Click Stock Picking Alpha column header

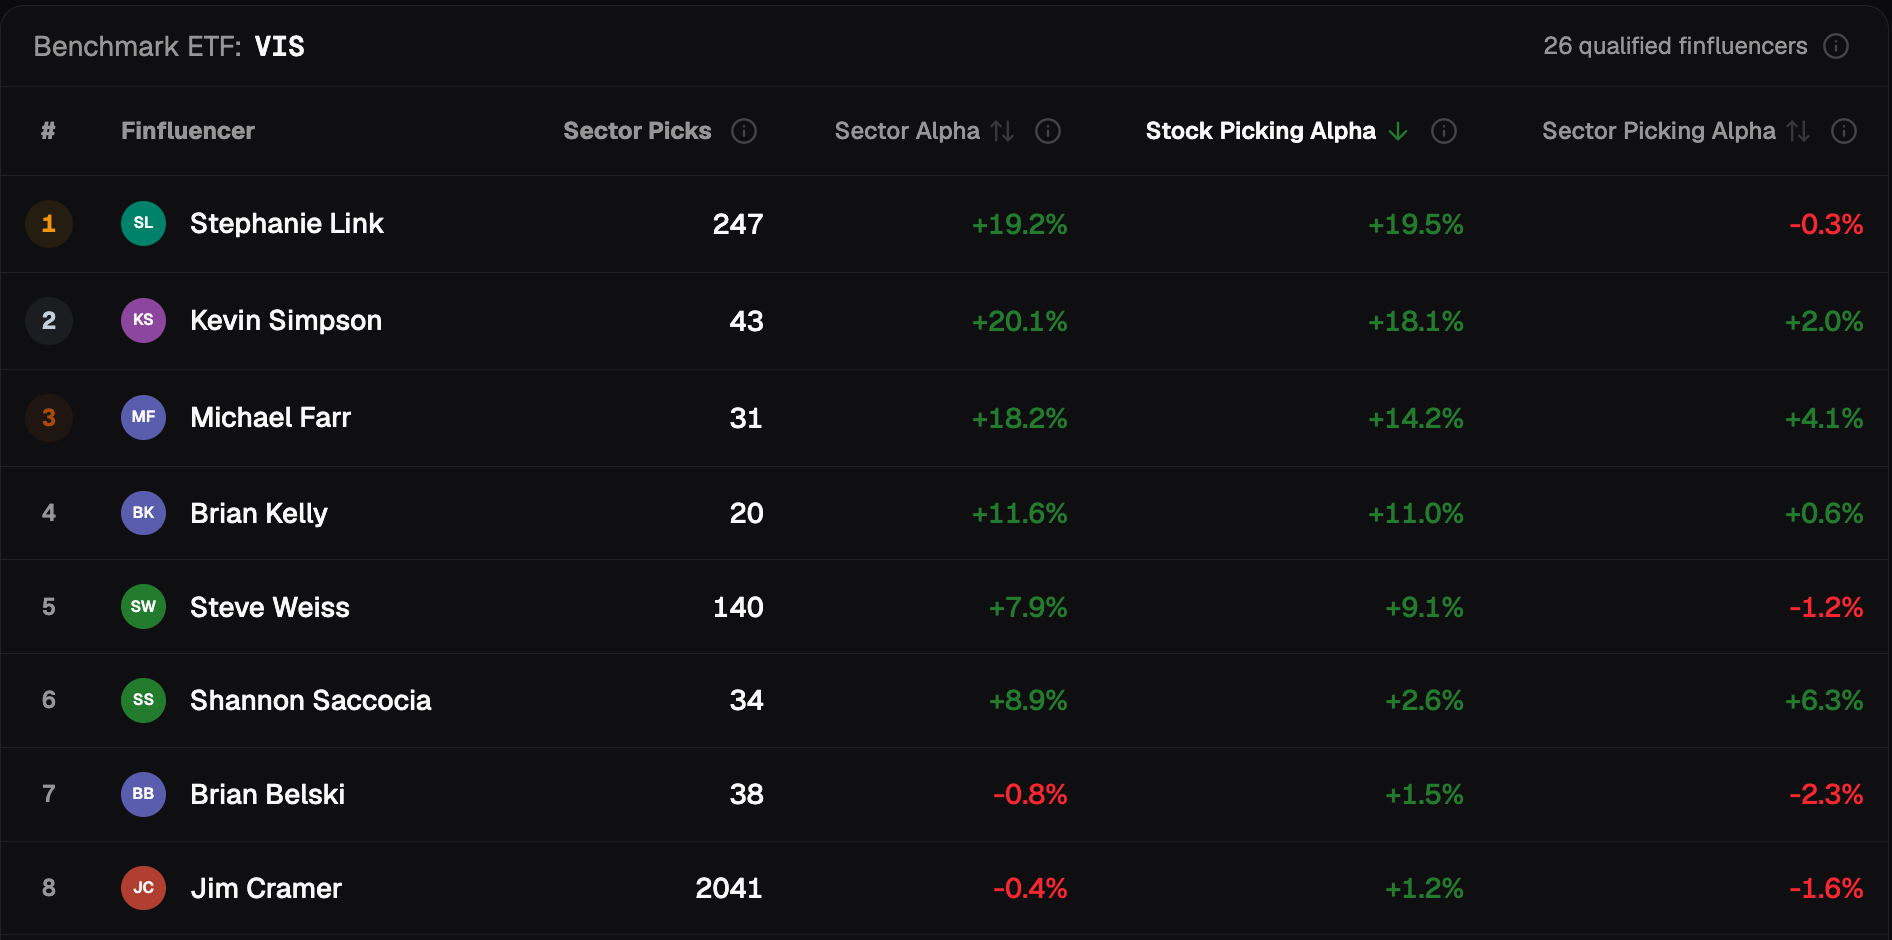(x=1260, y=131)
